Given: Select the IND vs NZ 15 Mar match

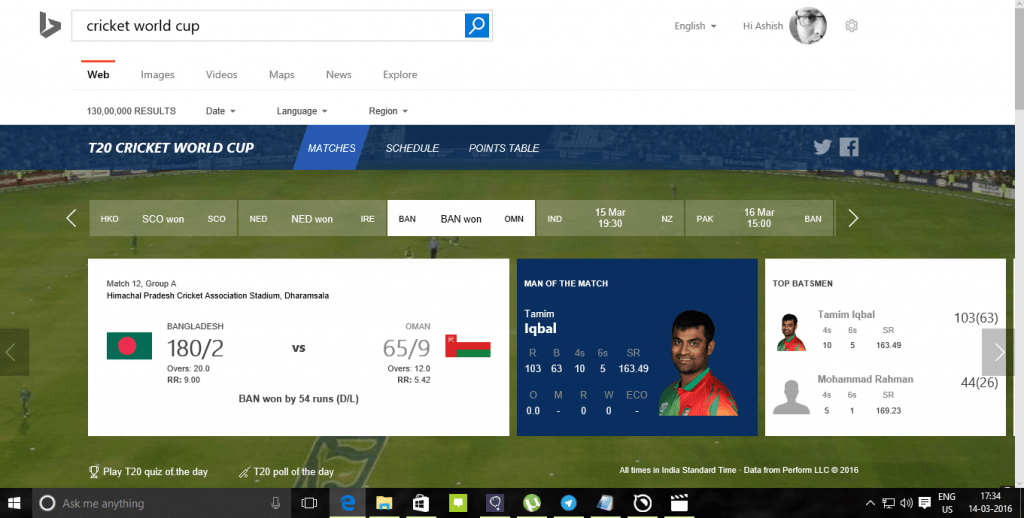Looking at the screenshot, I should coord(610,218).
